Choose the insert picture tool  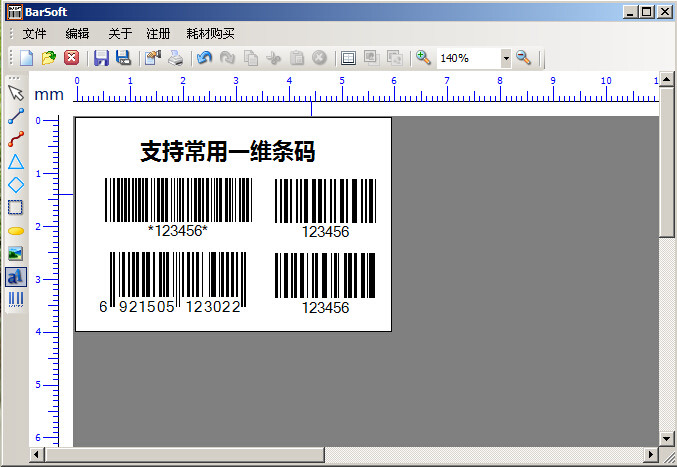pyautogui.click(x=16, y=253)
